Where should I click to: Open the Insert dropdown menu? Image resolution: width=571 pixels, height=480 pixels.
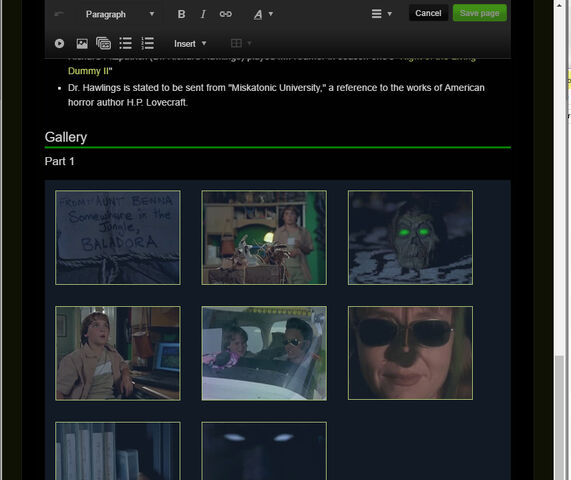pos(190,44)
